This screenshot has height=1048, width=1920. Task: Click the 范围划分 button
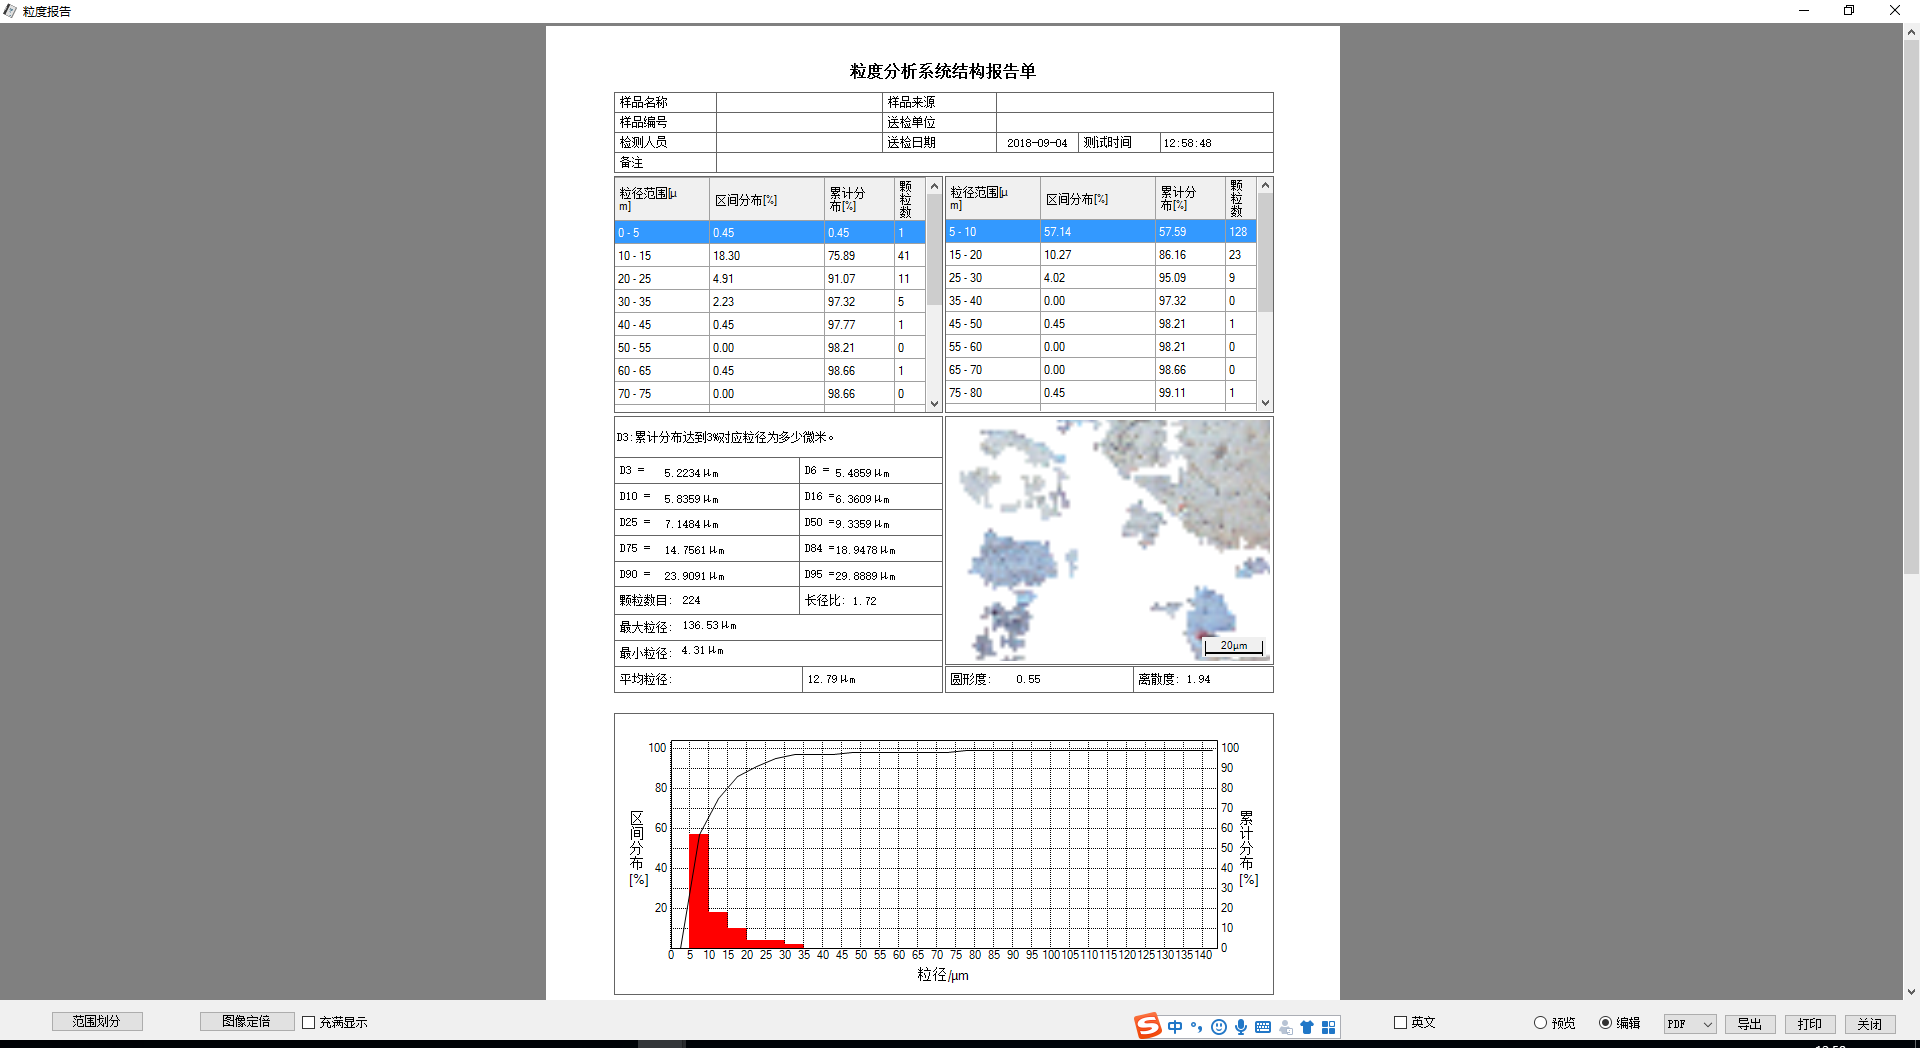point(97,1021)
